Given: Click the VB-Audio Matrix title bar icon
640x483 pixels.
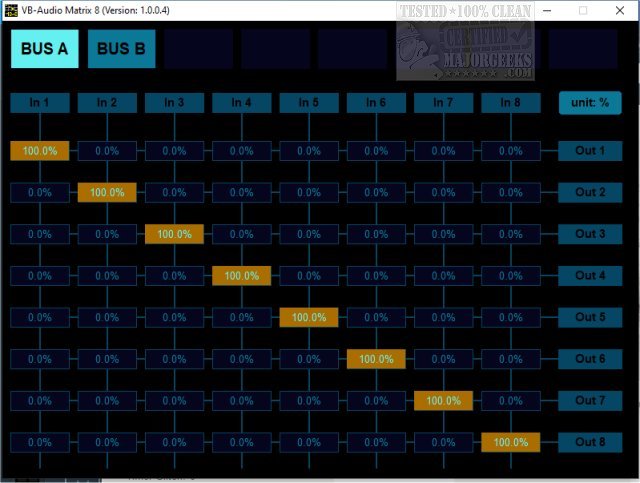Looking at the screenshot, I should pos(11,10).
